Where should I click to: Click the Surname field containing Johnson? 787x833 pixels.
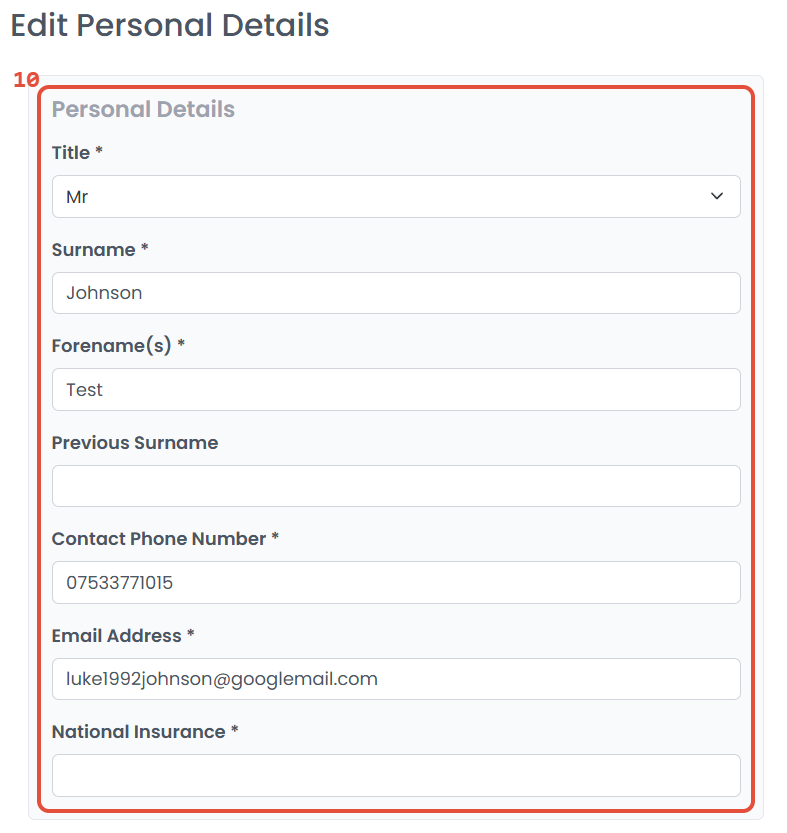(x=395, y=293)
